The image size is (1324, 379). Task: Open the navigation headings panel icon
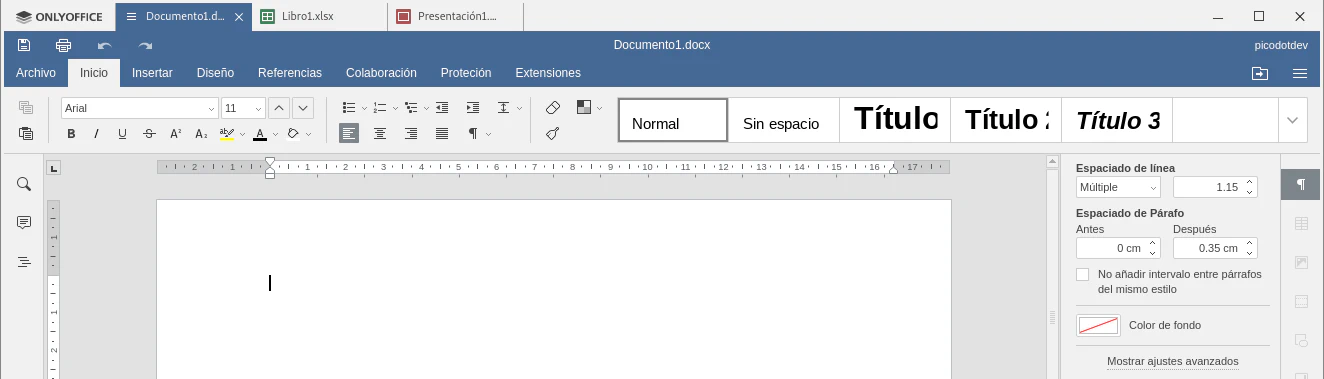(24, 262)
